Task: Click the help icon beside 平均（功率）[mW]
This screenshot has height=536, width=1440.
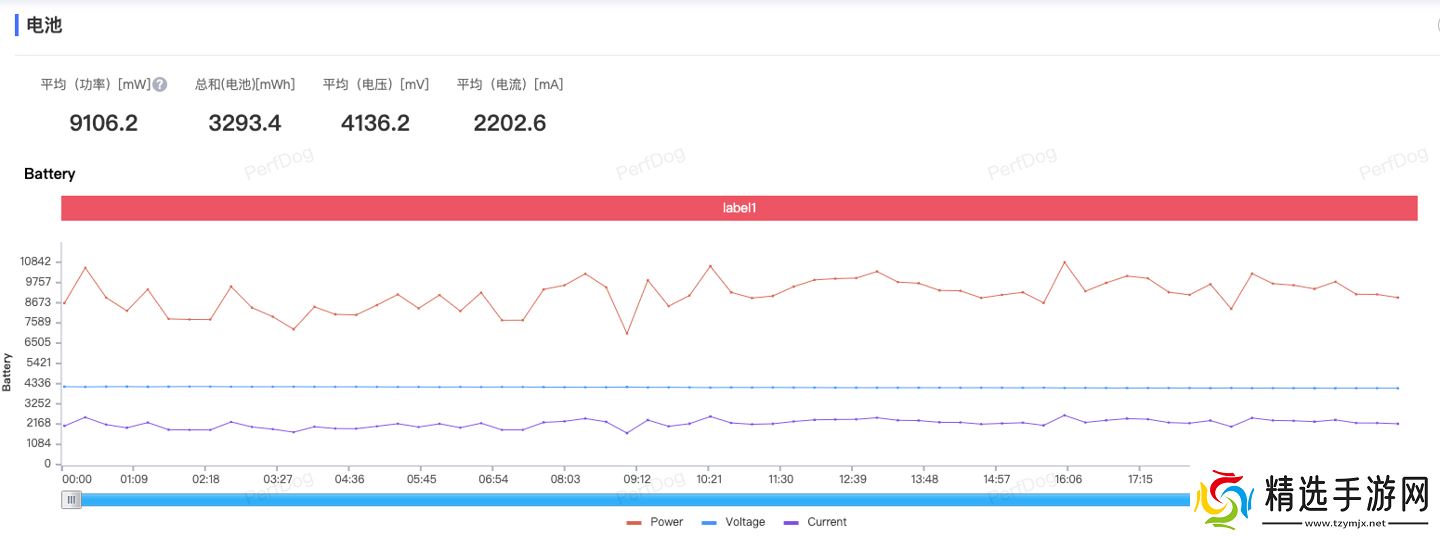Action: point(160,85)
